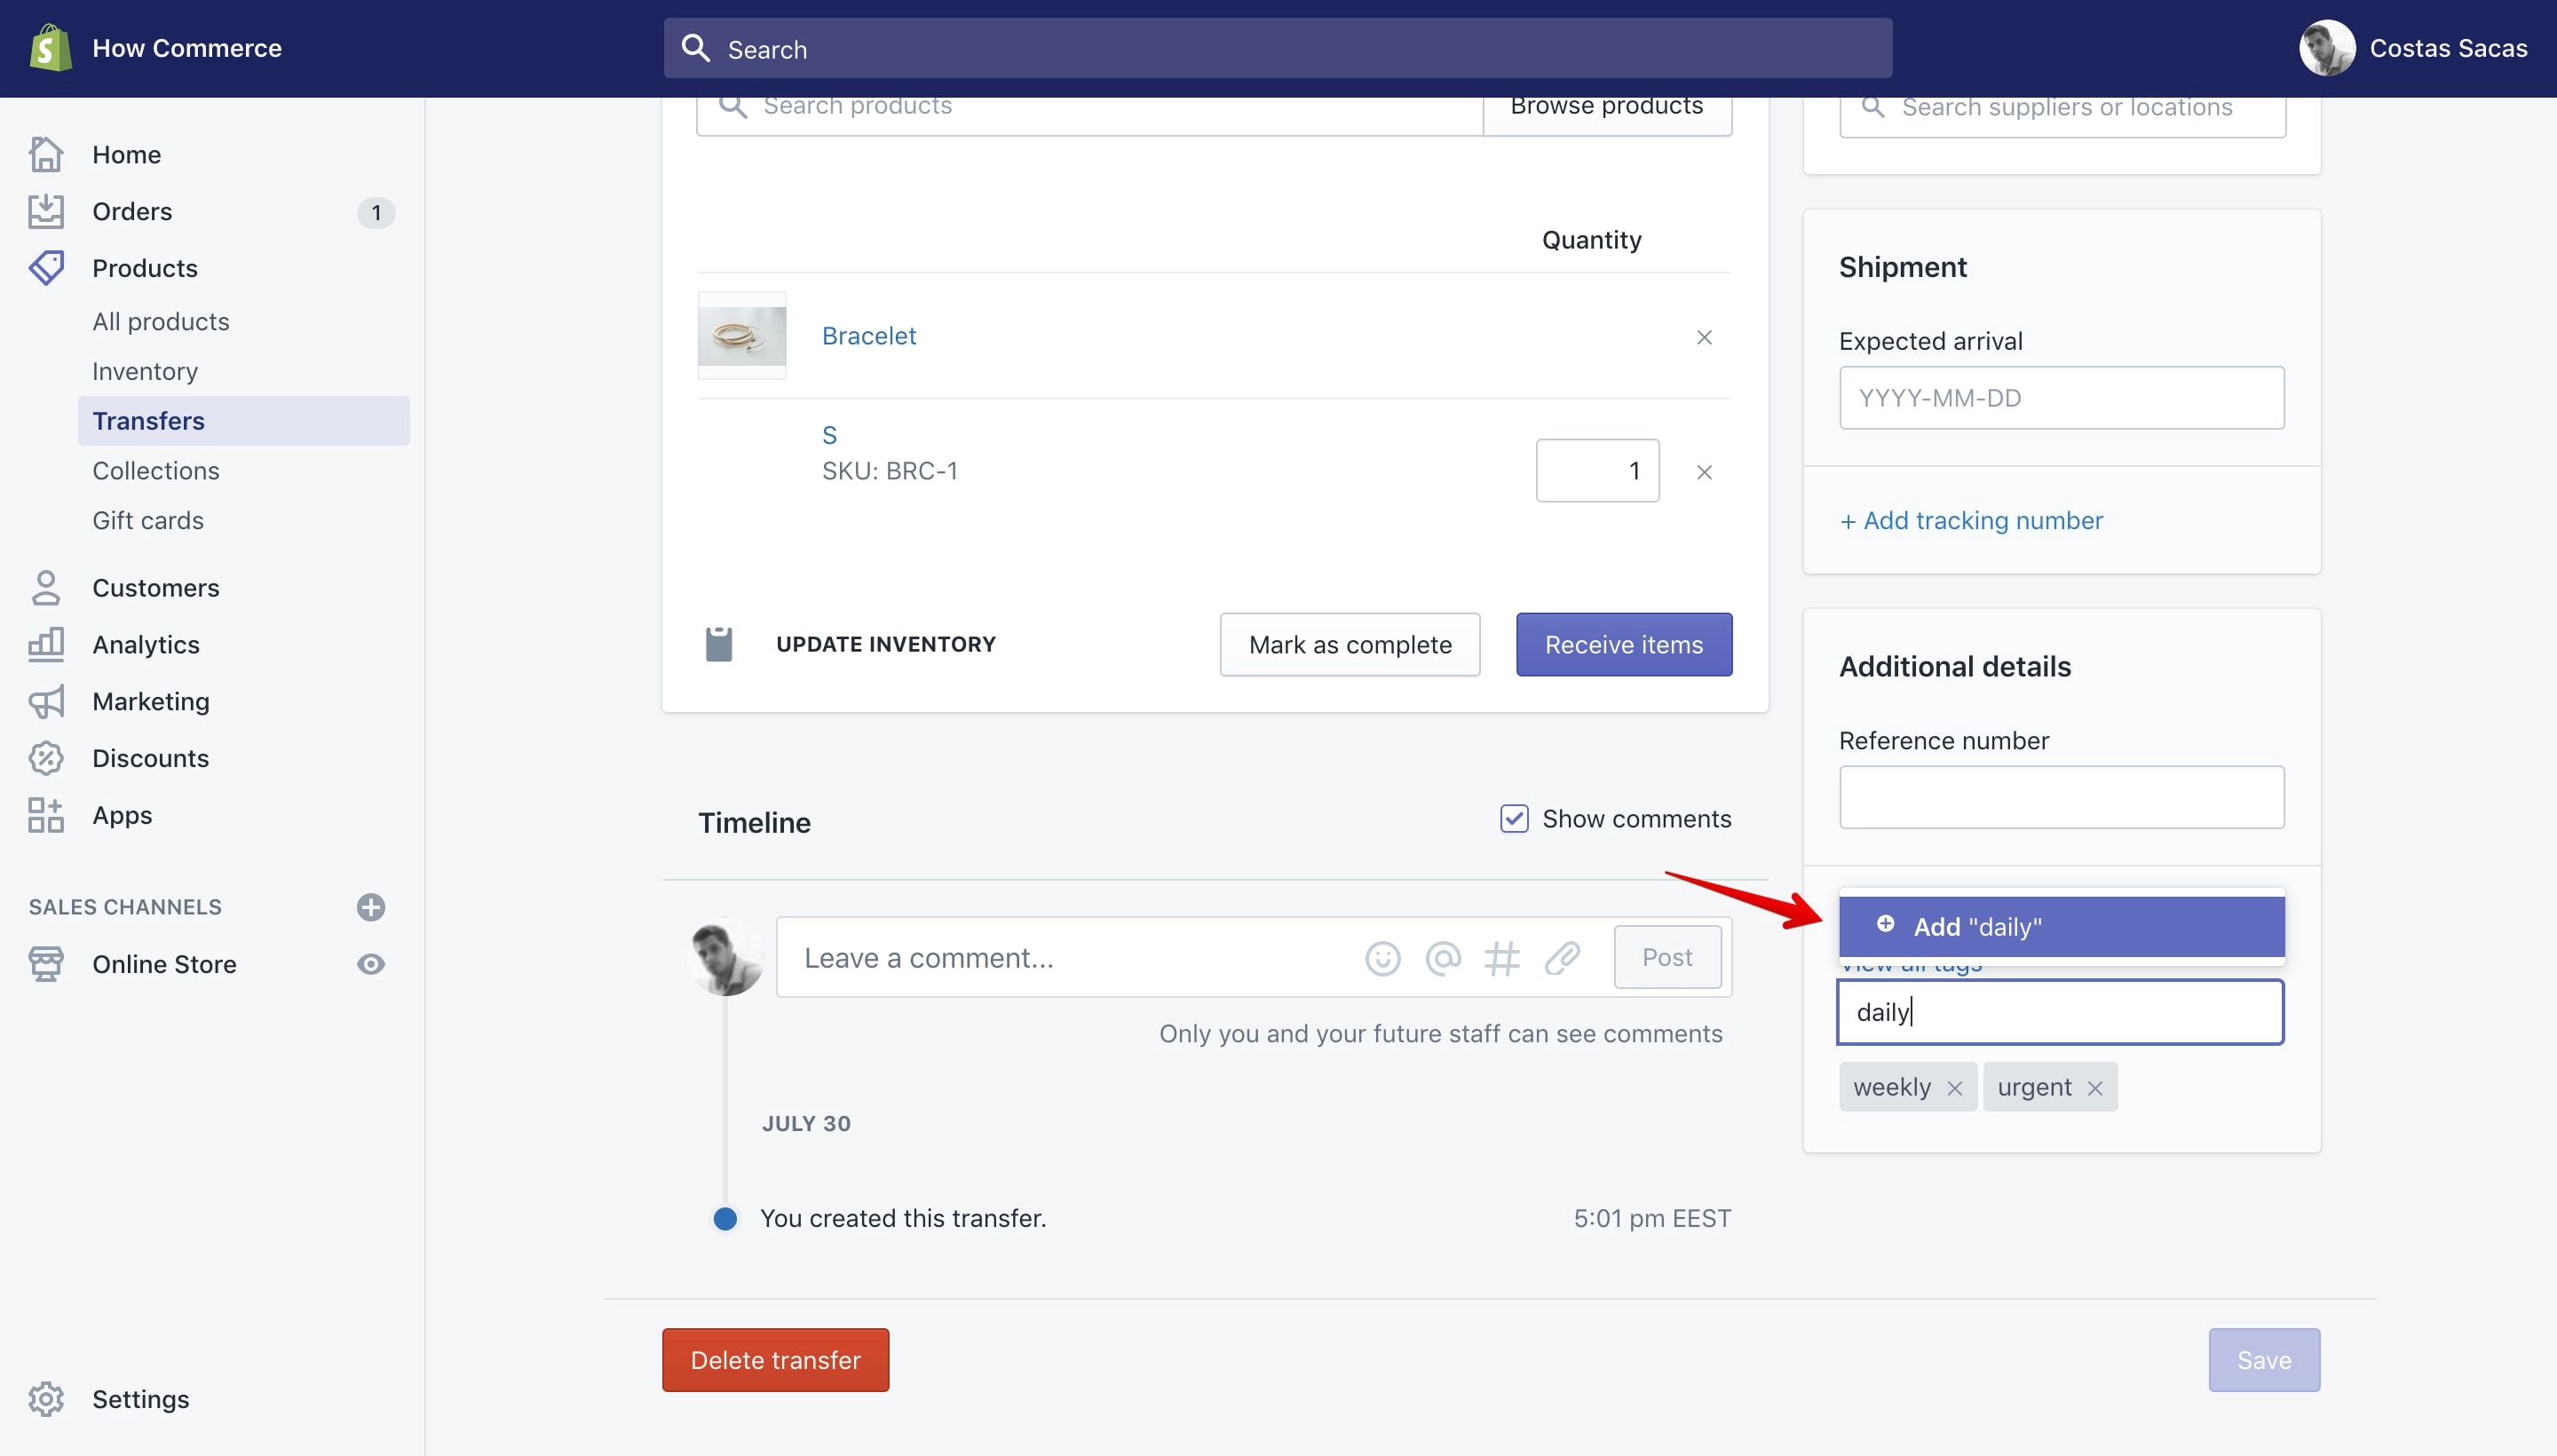Focus the top Search bar
The height and width of the screenshot is (1456, 2557).
pos(1278,48)
